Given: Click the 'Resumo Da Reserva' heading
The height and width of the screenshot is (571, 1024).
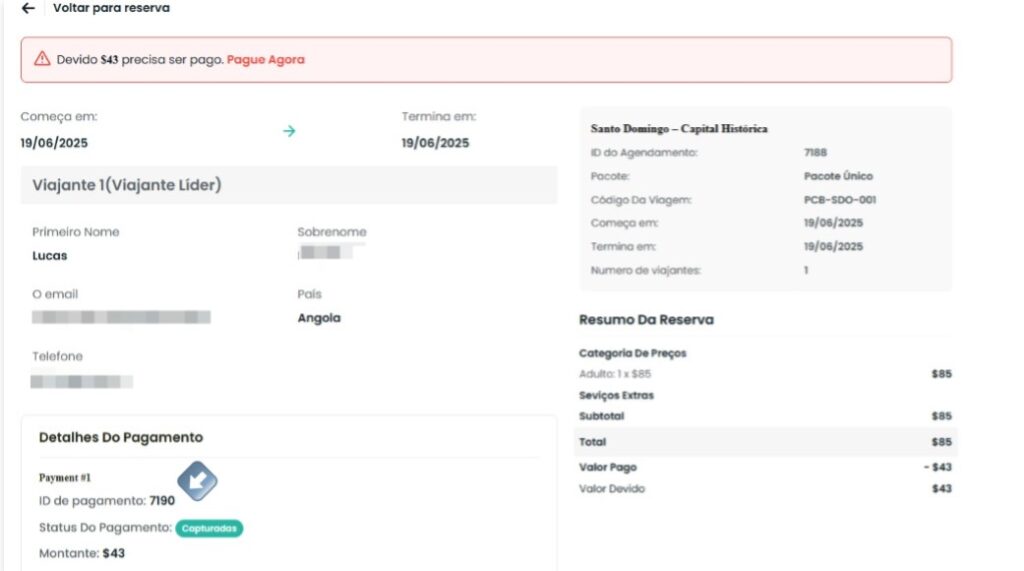Looking at the screenshot, I should pyautogui.click(x=646, y=320).
